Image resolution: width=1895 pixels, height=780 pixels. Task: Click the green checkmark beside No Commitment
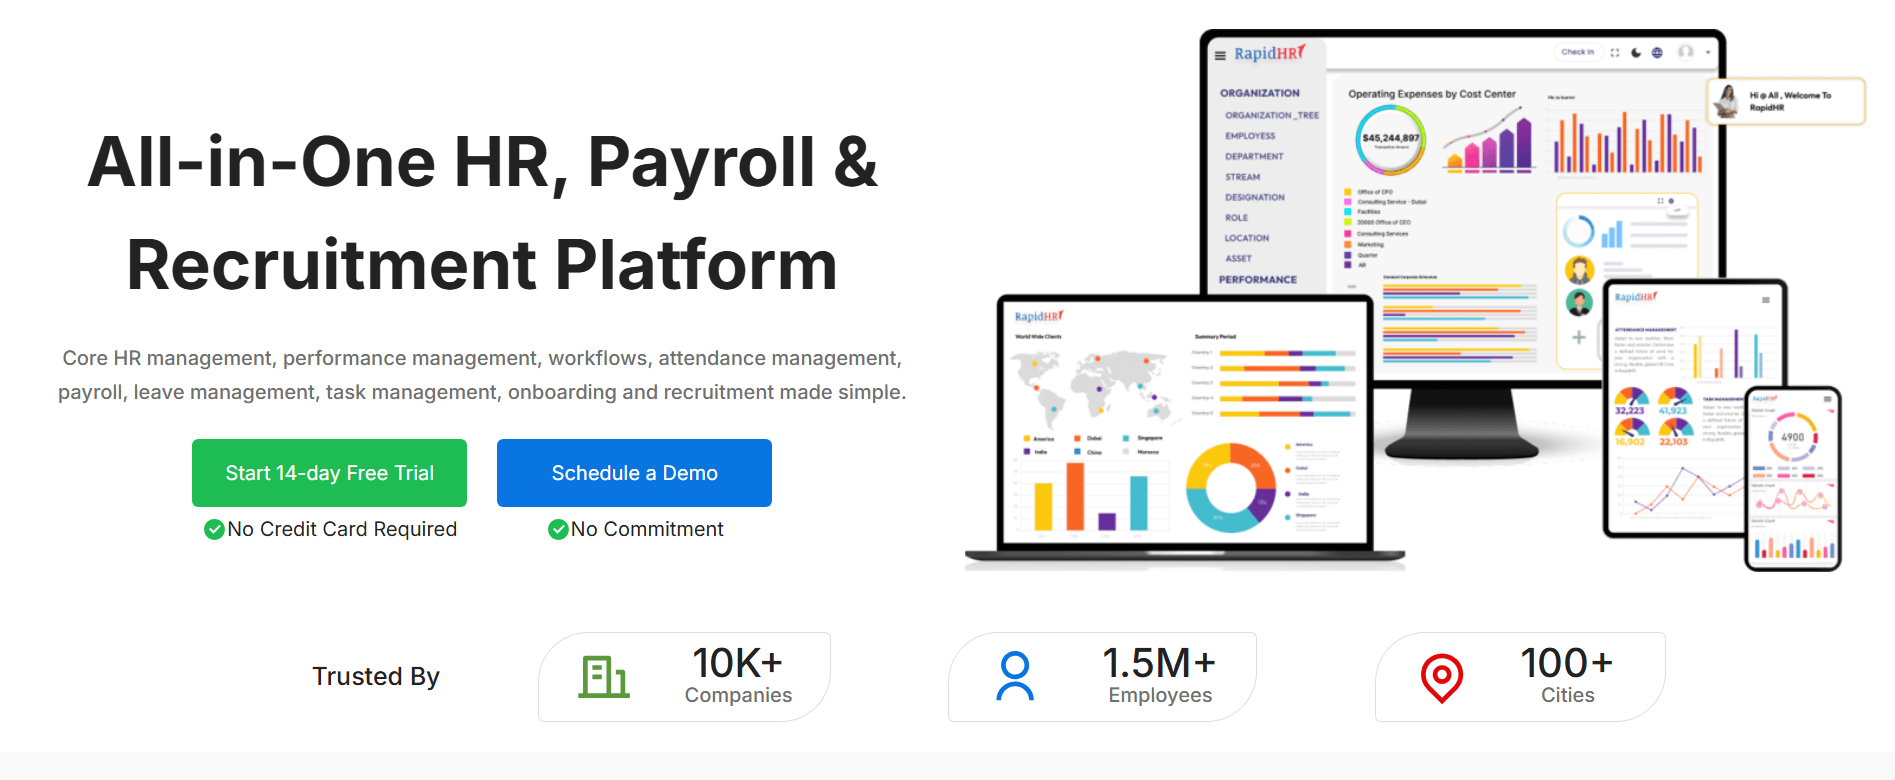(x=558, y=529)
